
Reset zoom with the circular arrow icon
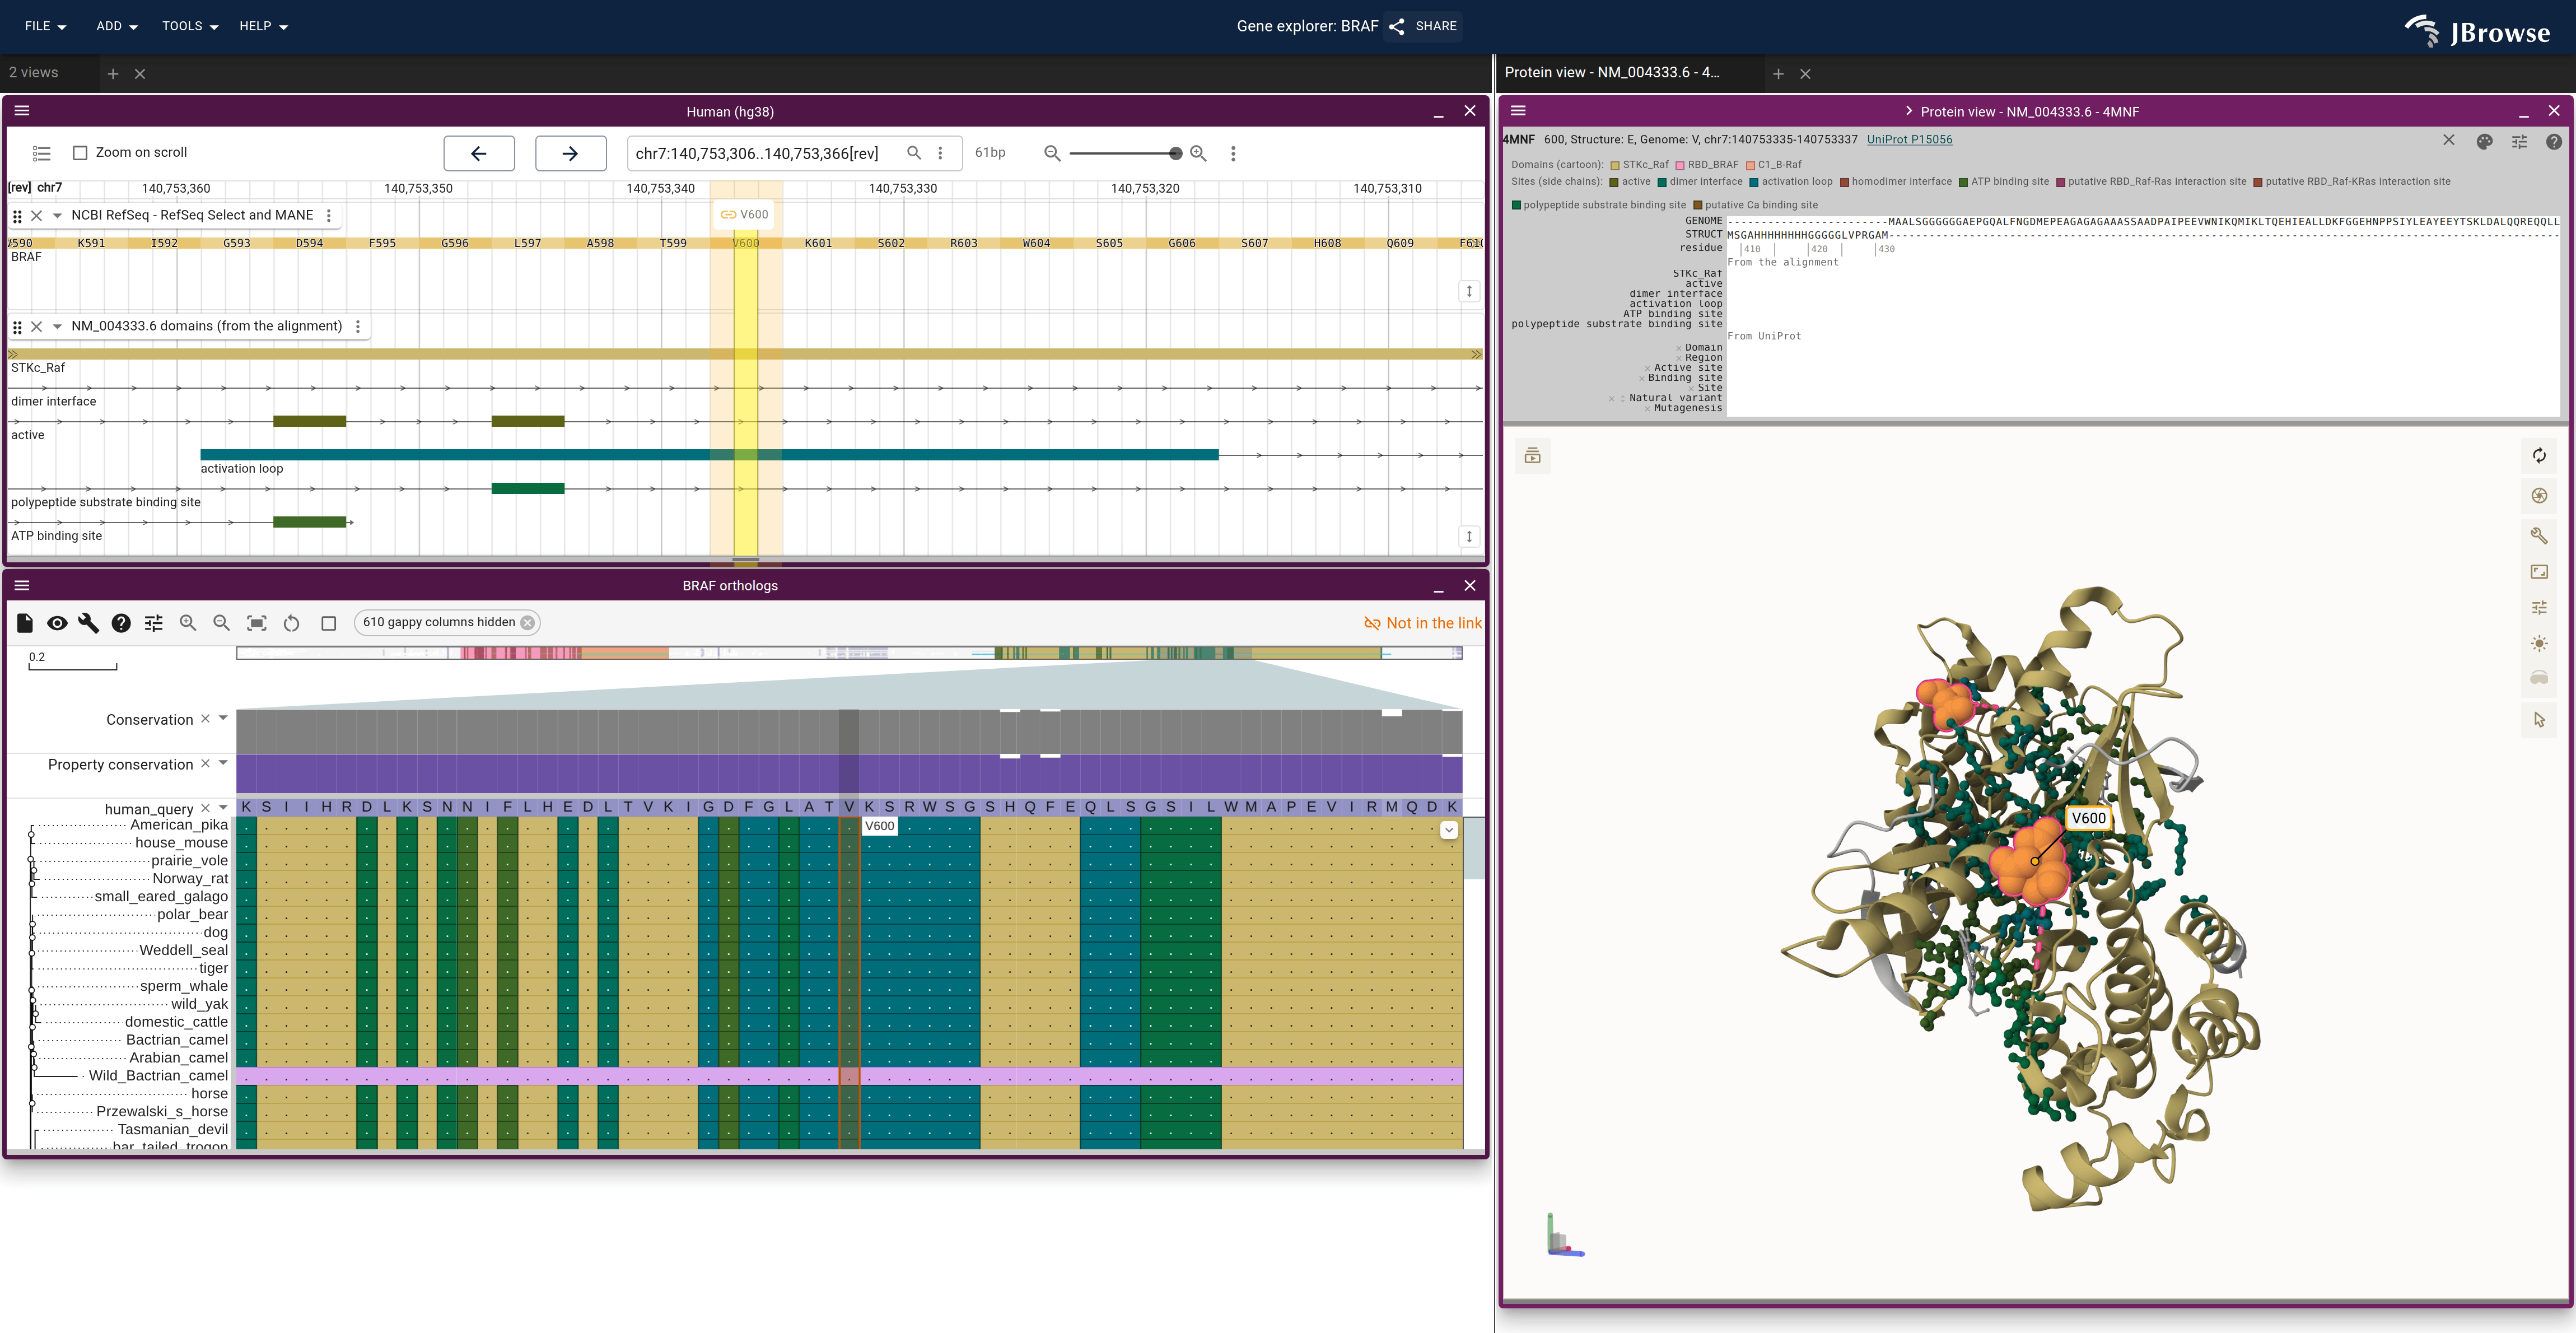pyautogui.click(x=292, y=623)
